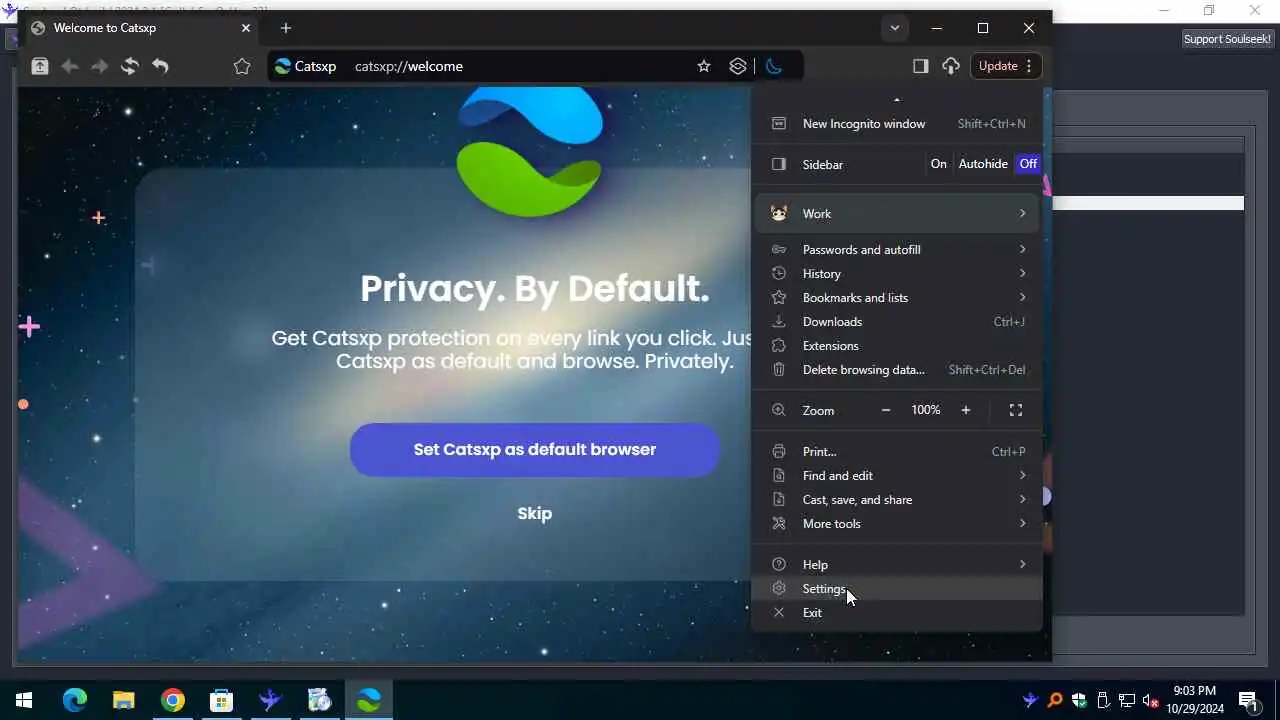The width and height of the screenshot is (1280, 720).
Task: Reload the page with refresh icon
Action: [130, 66]
